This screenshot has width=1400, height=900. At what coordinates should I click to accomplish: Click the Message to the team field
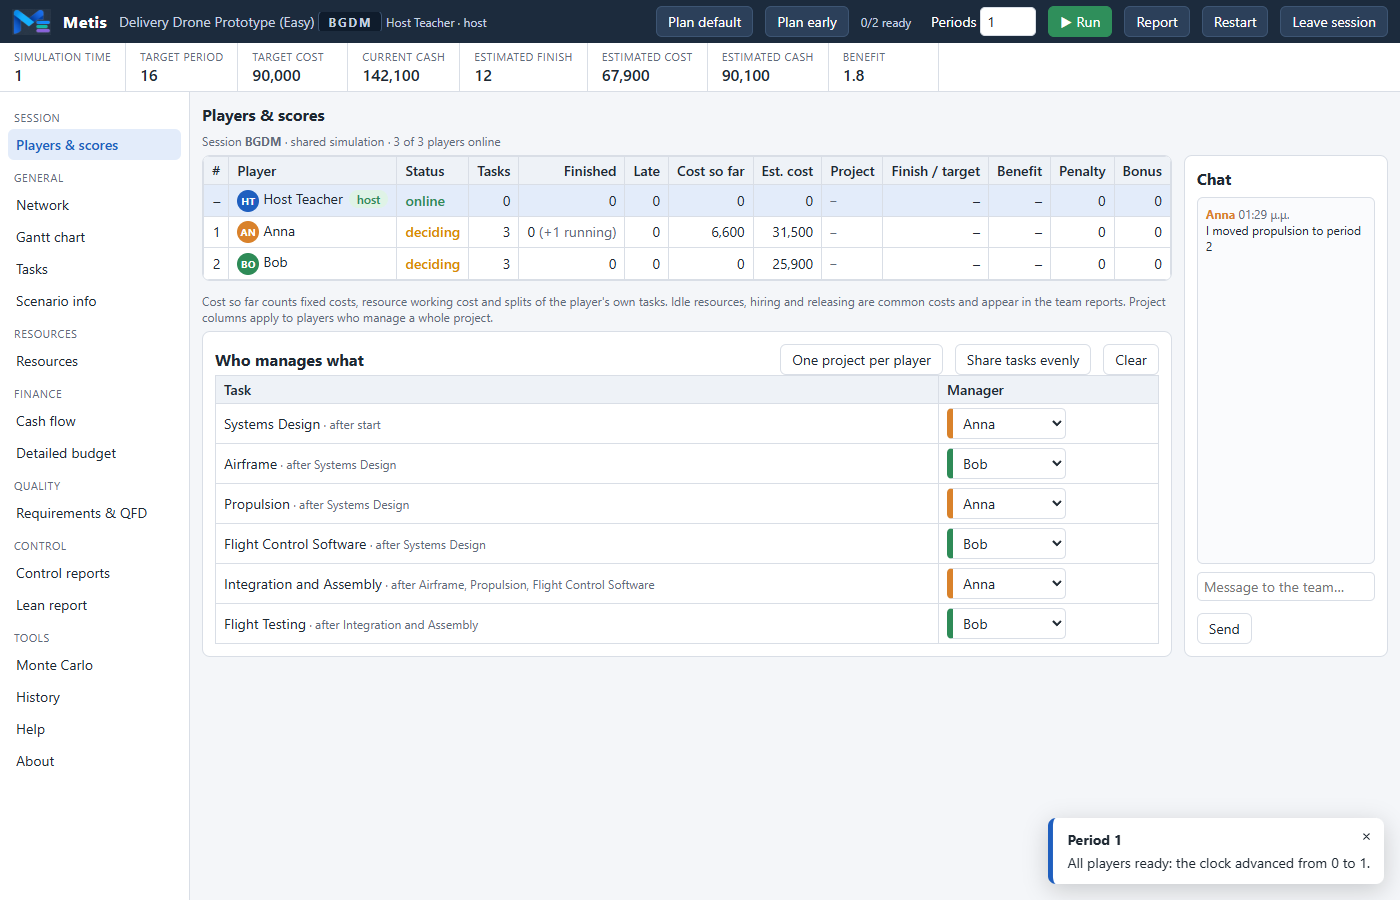tap(1285, 587)
